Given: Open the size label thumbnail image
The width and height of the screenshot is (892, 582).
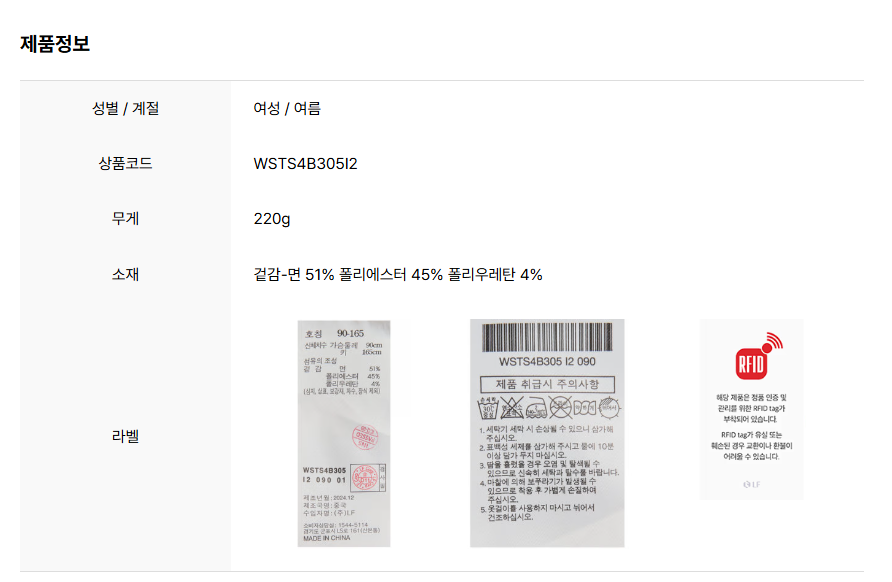Looking at the screenshot, I should click(344, 434).
